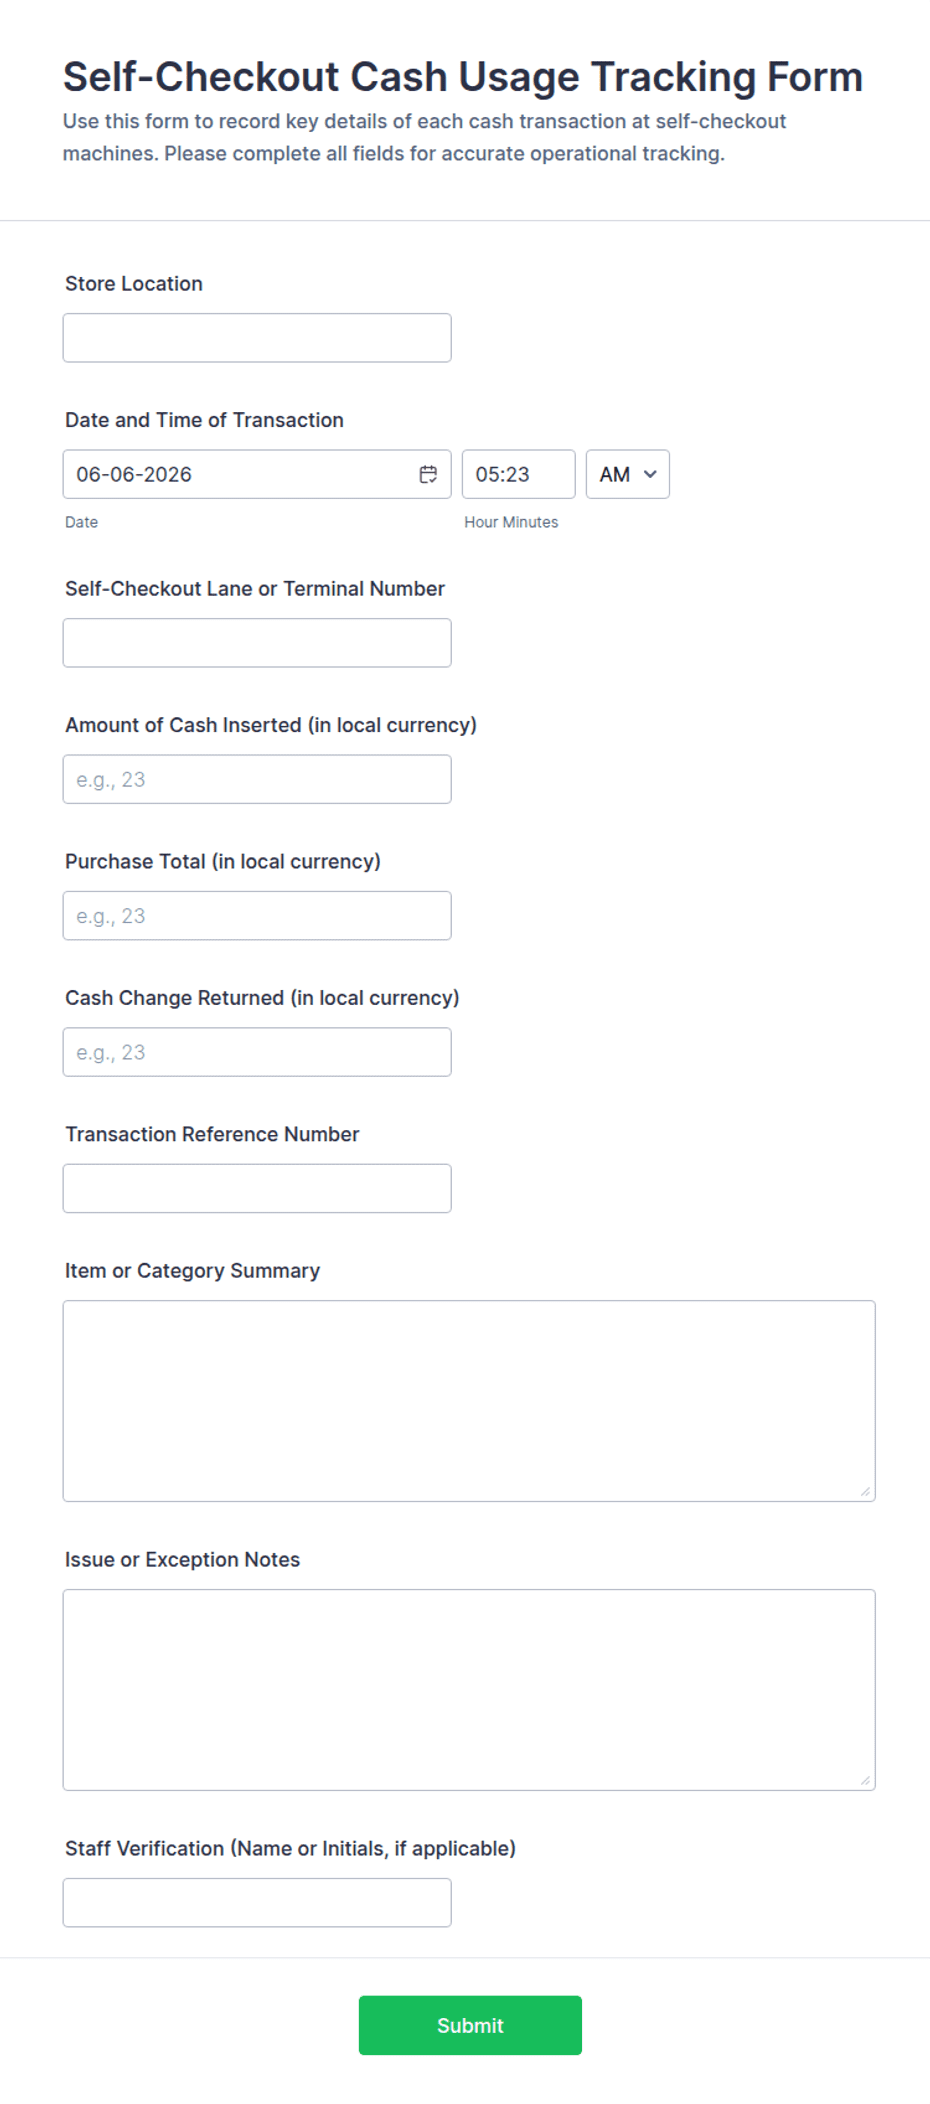
Task: Click the Cash Change Returned field
Action: [257, 1052]
